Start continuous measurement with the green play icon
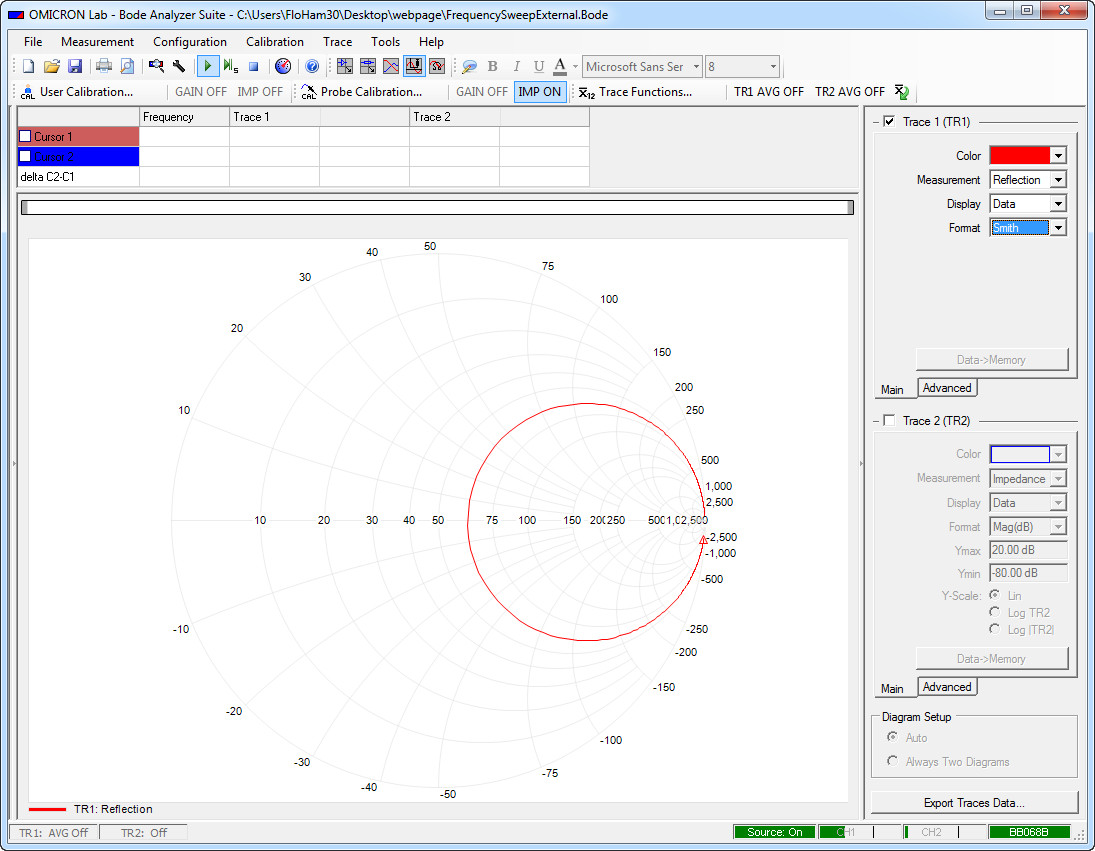This screenshot has width=1095, height=851. pyautogui.click(x=207, y=66)
